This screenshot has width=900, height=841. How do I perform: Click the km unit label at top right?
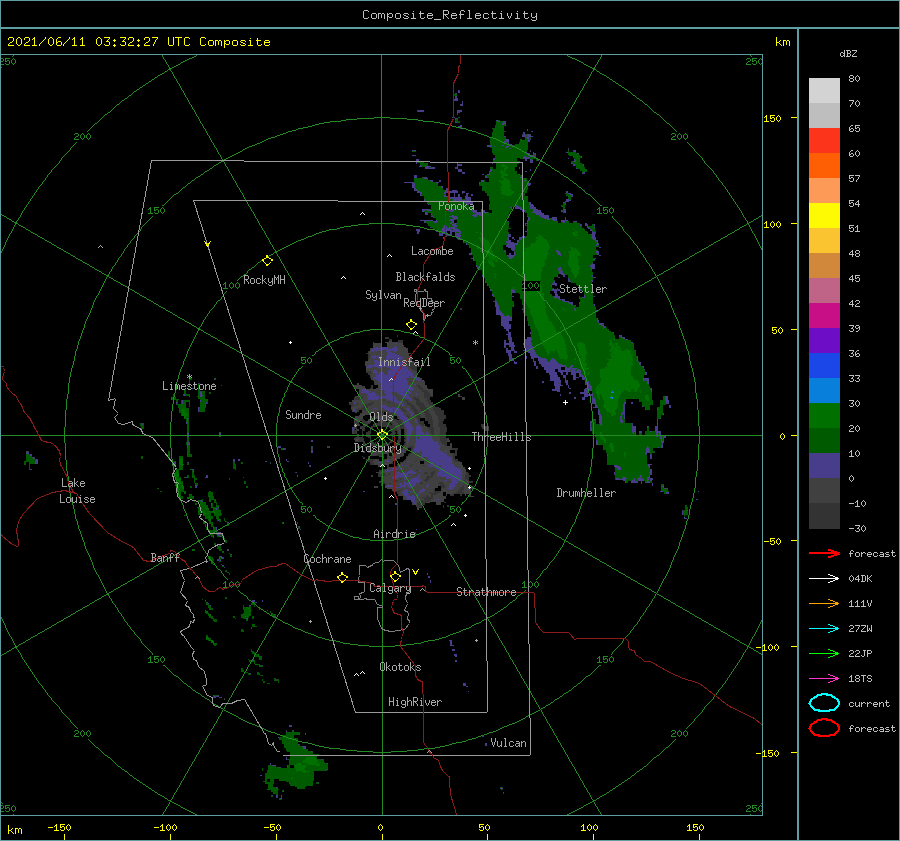(x=783, y=42)
